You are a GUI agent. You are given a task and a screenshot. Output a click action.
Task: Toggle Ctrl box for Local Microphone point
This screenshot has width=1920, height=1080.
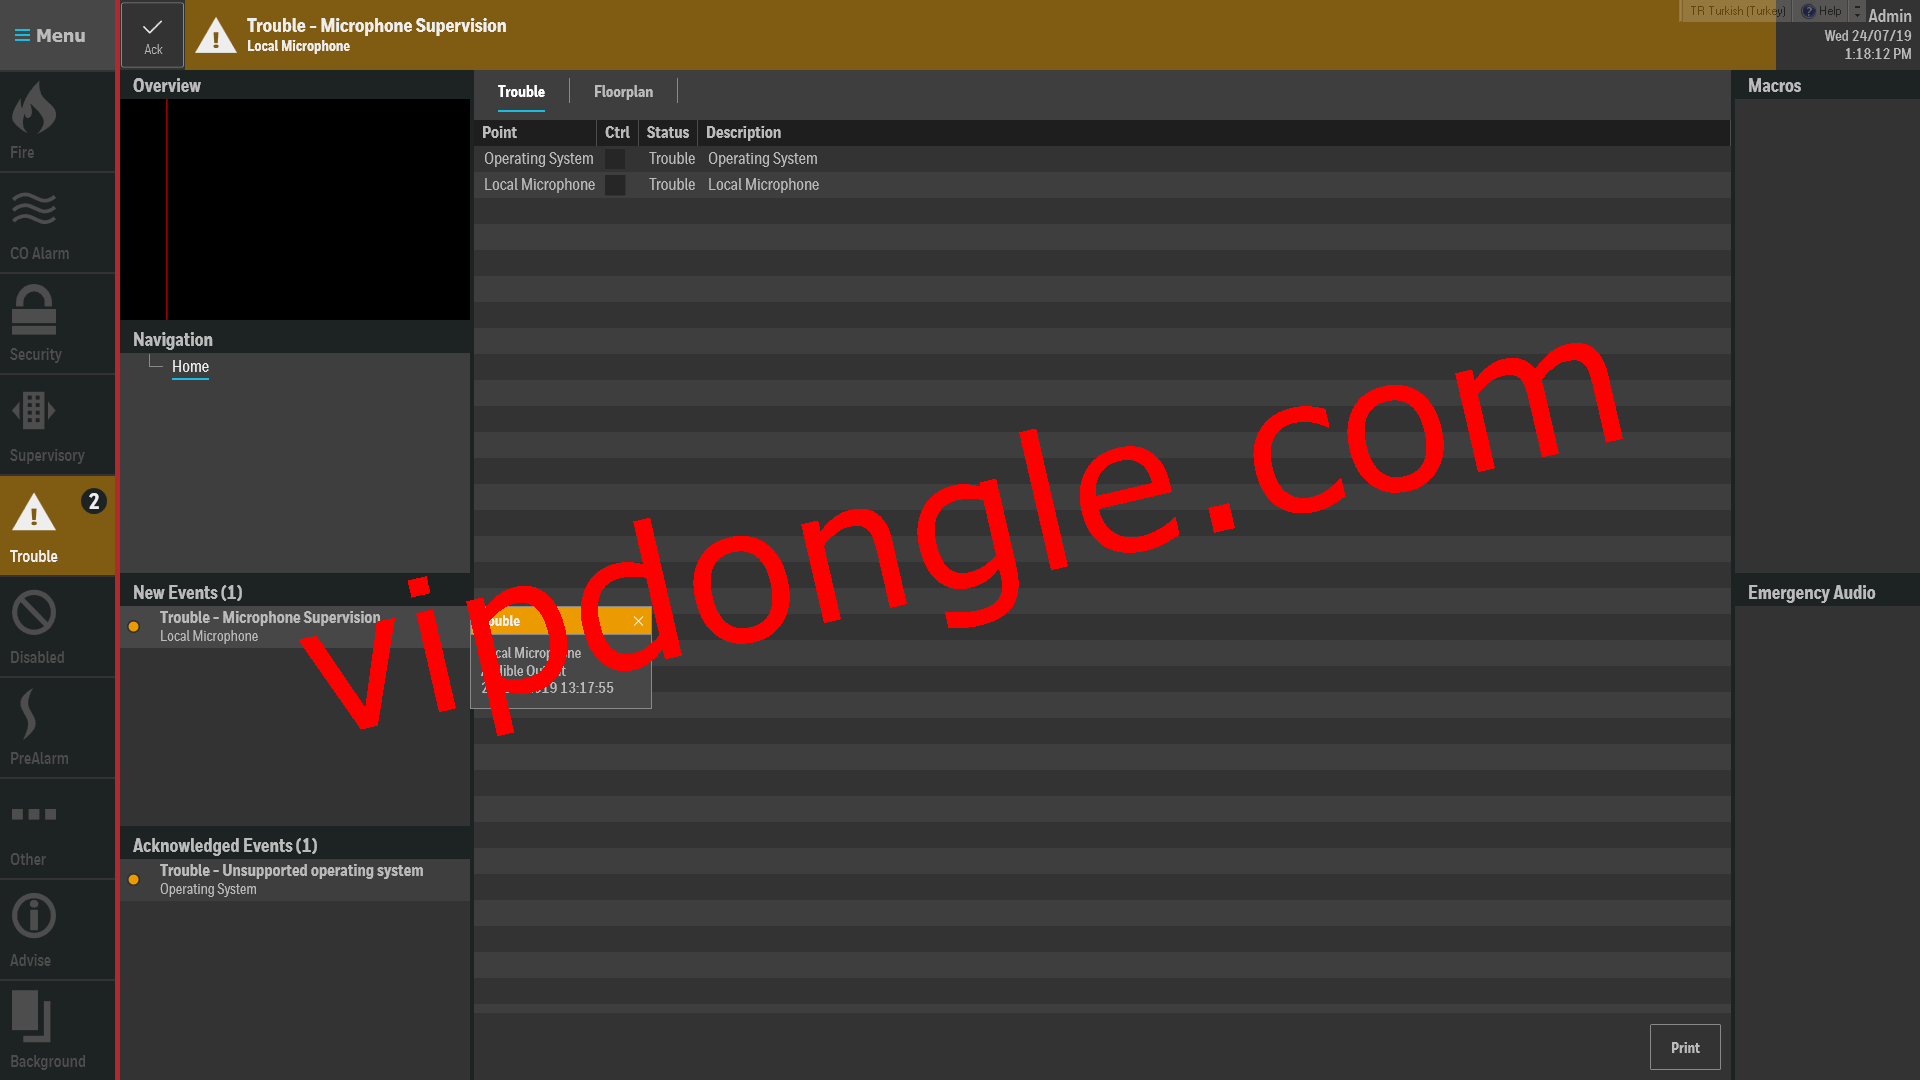(x=615, y=185)
